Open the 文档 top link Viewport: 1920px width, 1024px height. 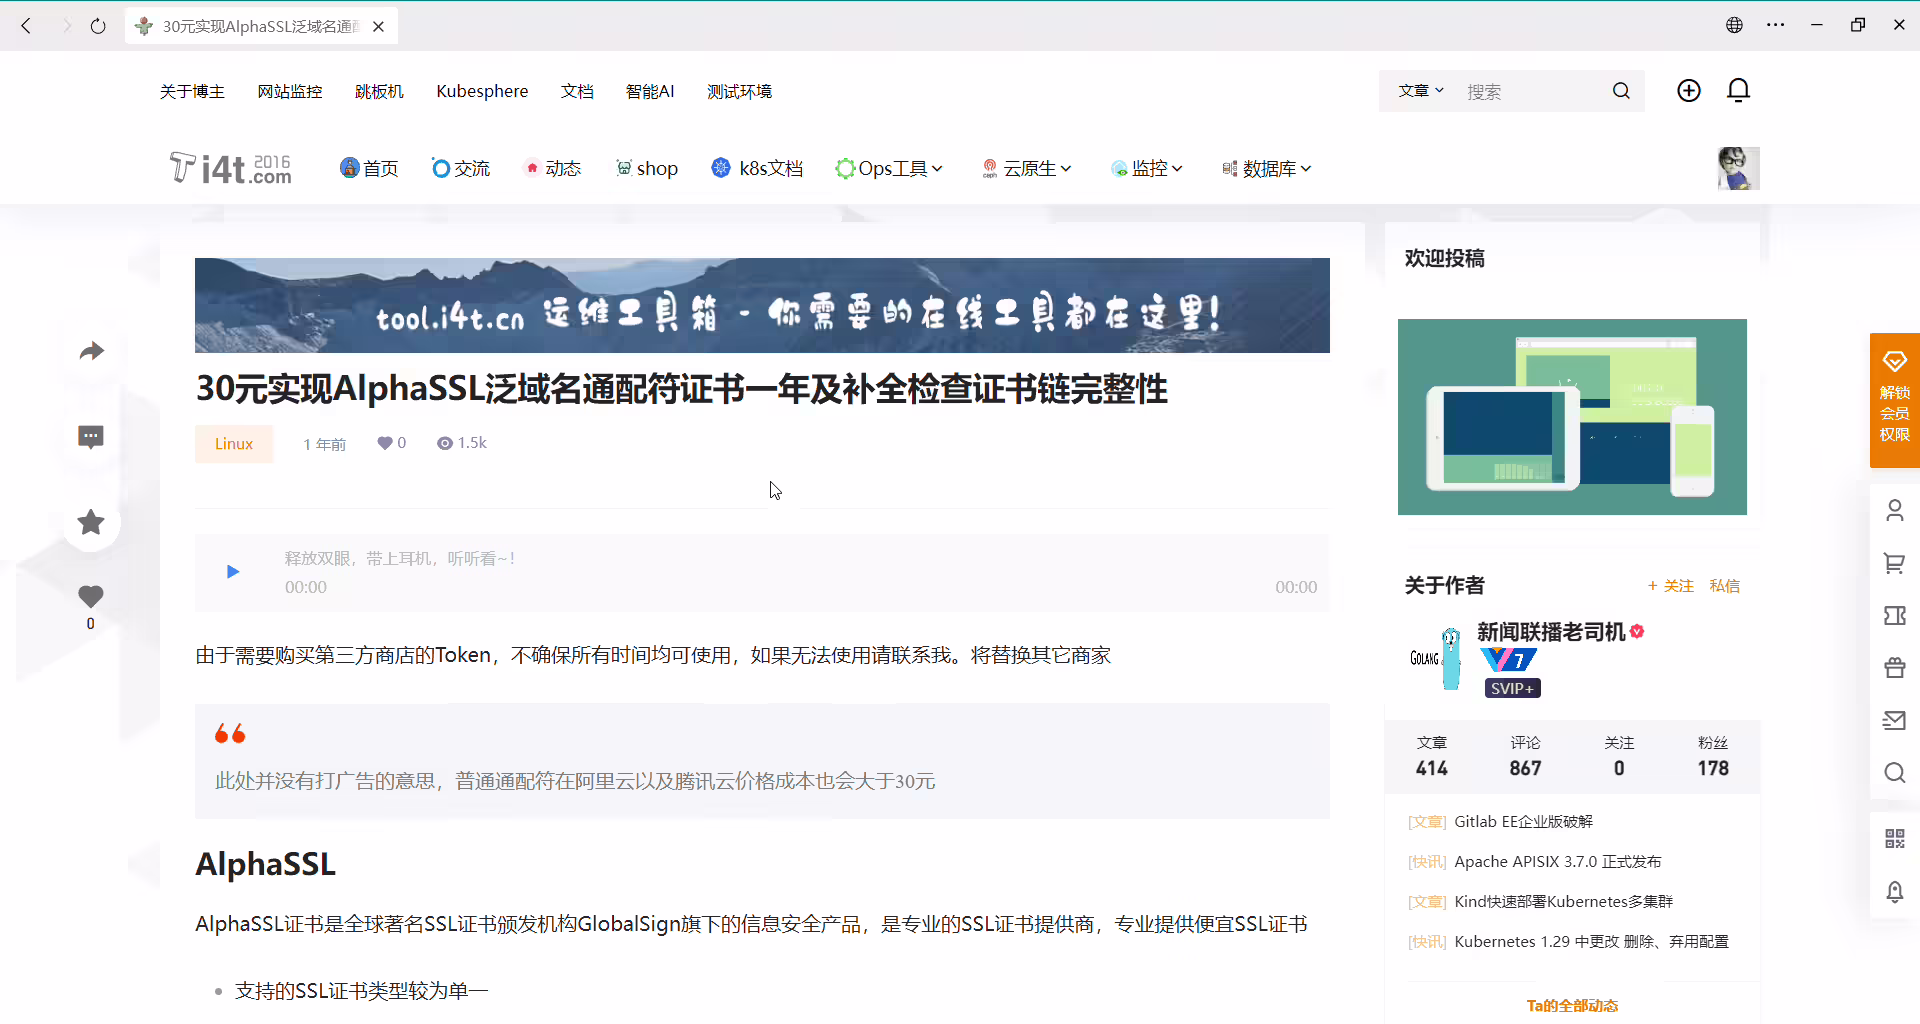tap(577, 91)
